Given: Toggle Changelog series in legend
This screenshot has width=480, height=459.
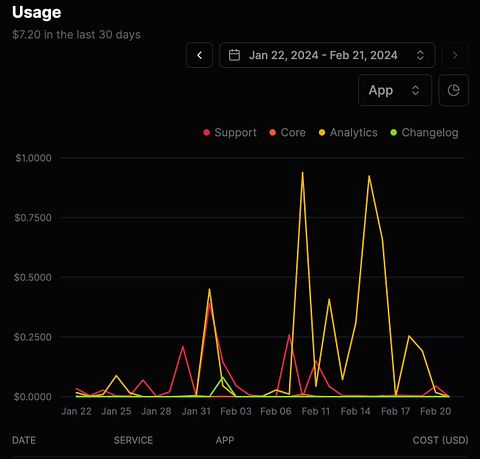Looking at the screenshot, I should (x=424, y=133).
